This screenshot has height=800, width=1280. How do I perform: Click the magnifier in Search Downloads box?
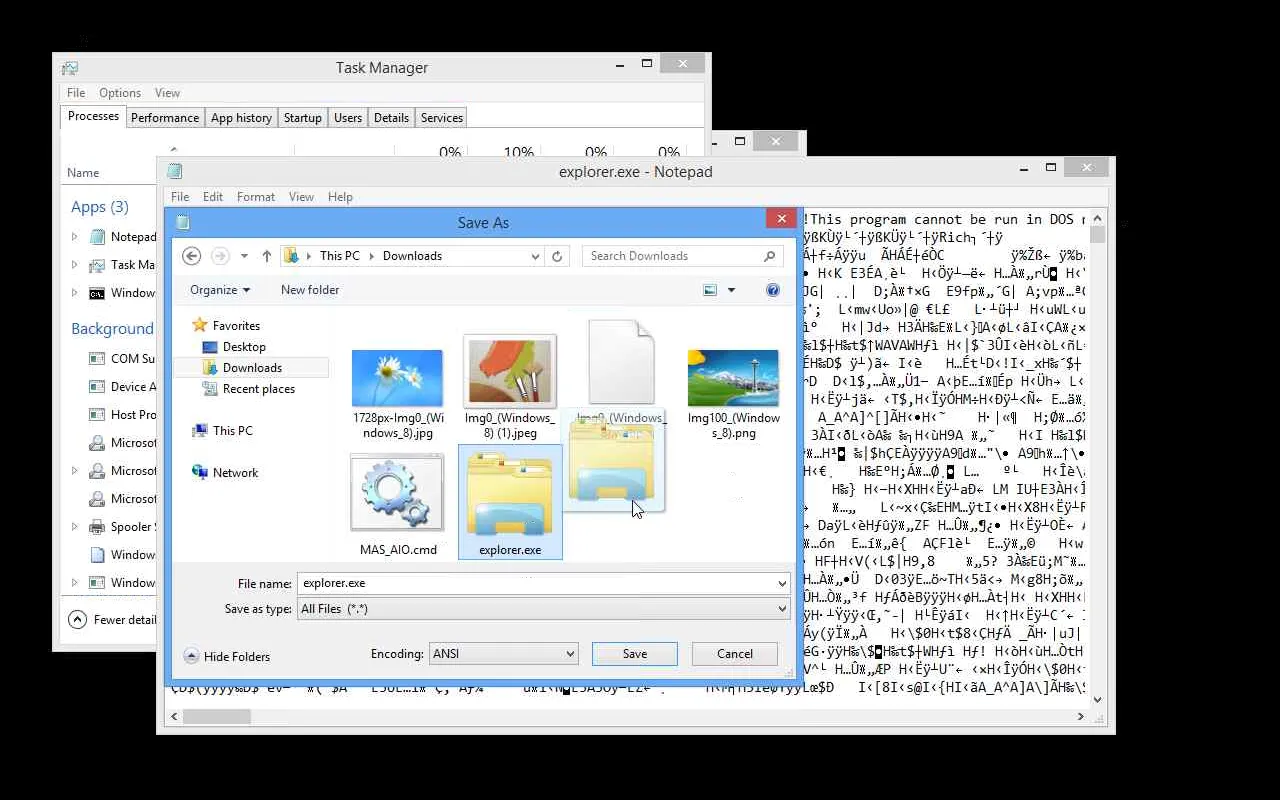769,256
